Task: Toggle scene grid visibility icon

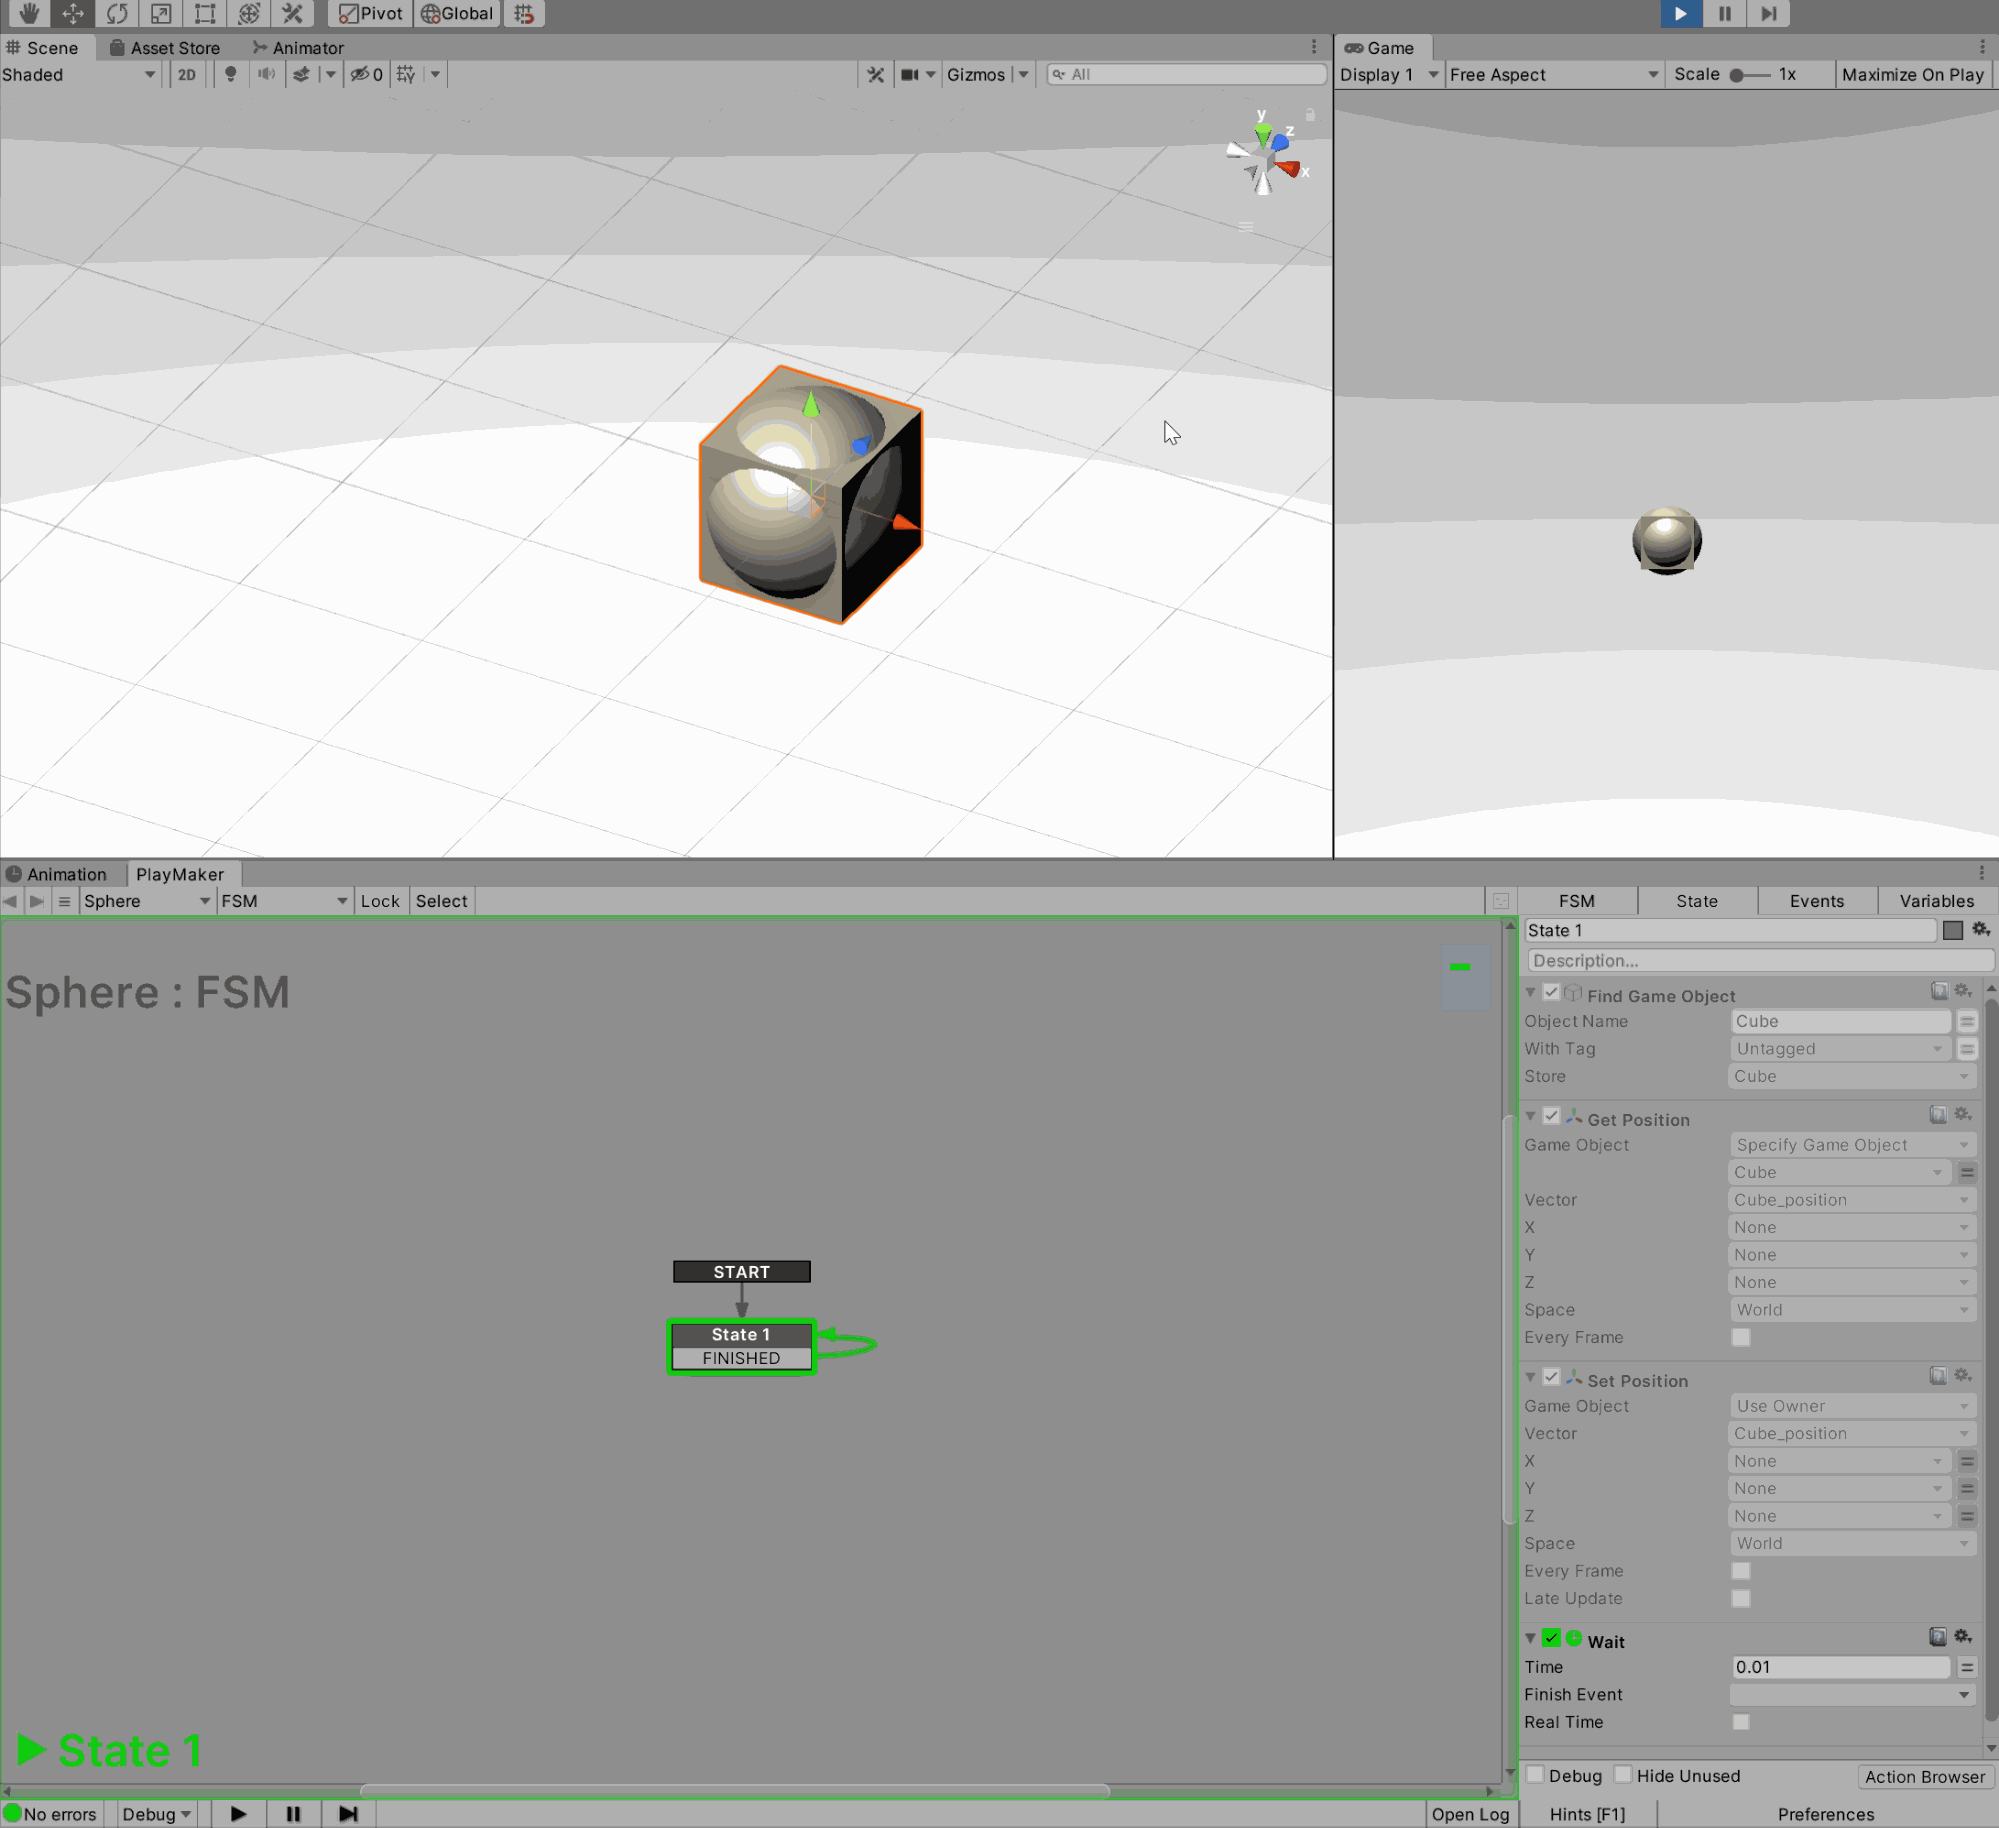Action: point(405,74)
